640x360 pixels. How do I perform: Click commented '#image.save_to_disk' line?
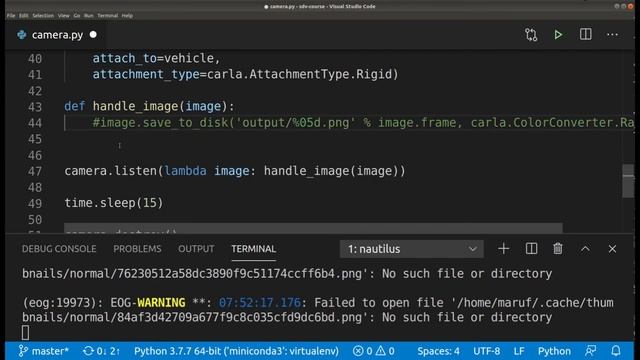[x=363, y=122]
